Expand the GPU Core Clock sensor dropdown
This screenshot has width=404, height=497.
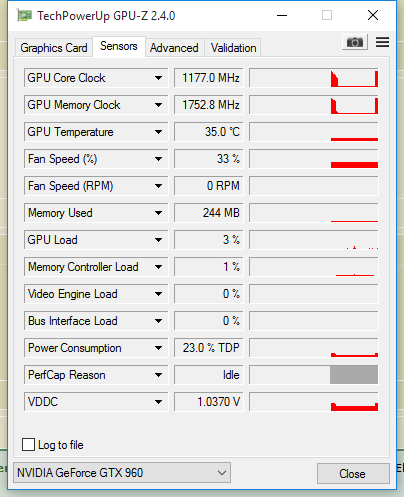click(158, 78)
